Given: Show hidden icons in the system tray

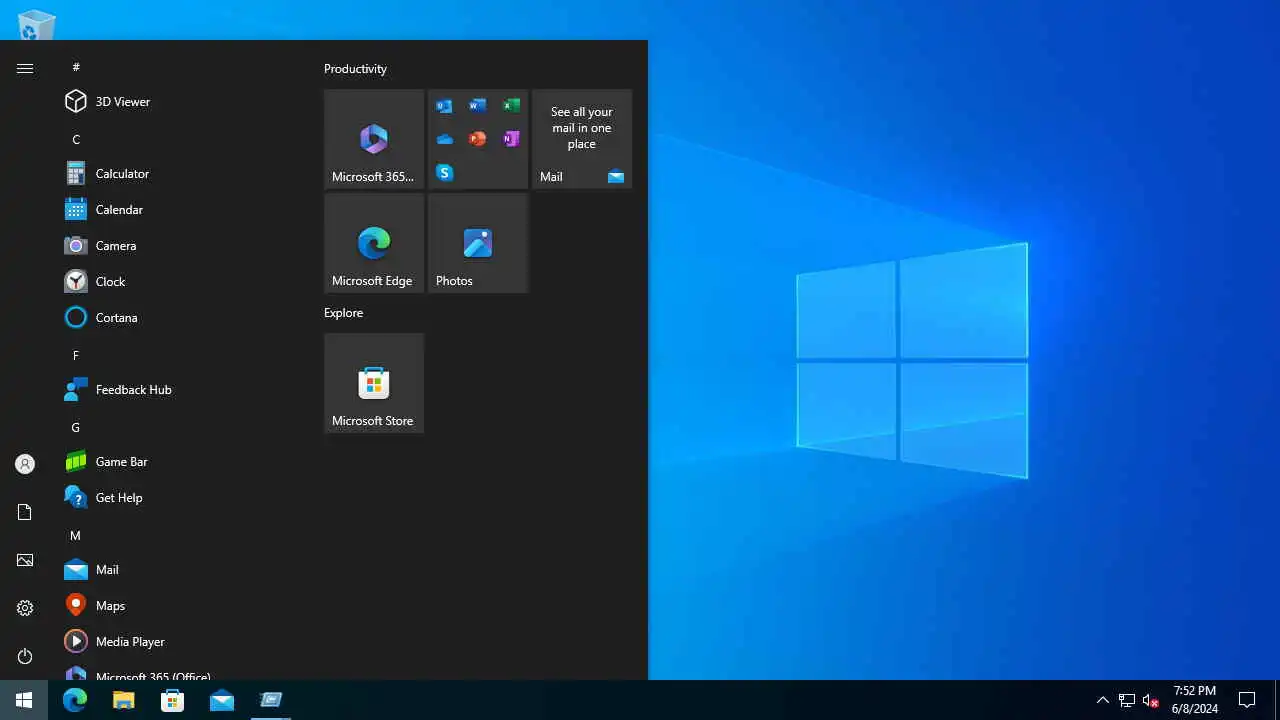Looking at the screenshot, I should (x=1103, y=700).
